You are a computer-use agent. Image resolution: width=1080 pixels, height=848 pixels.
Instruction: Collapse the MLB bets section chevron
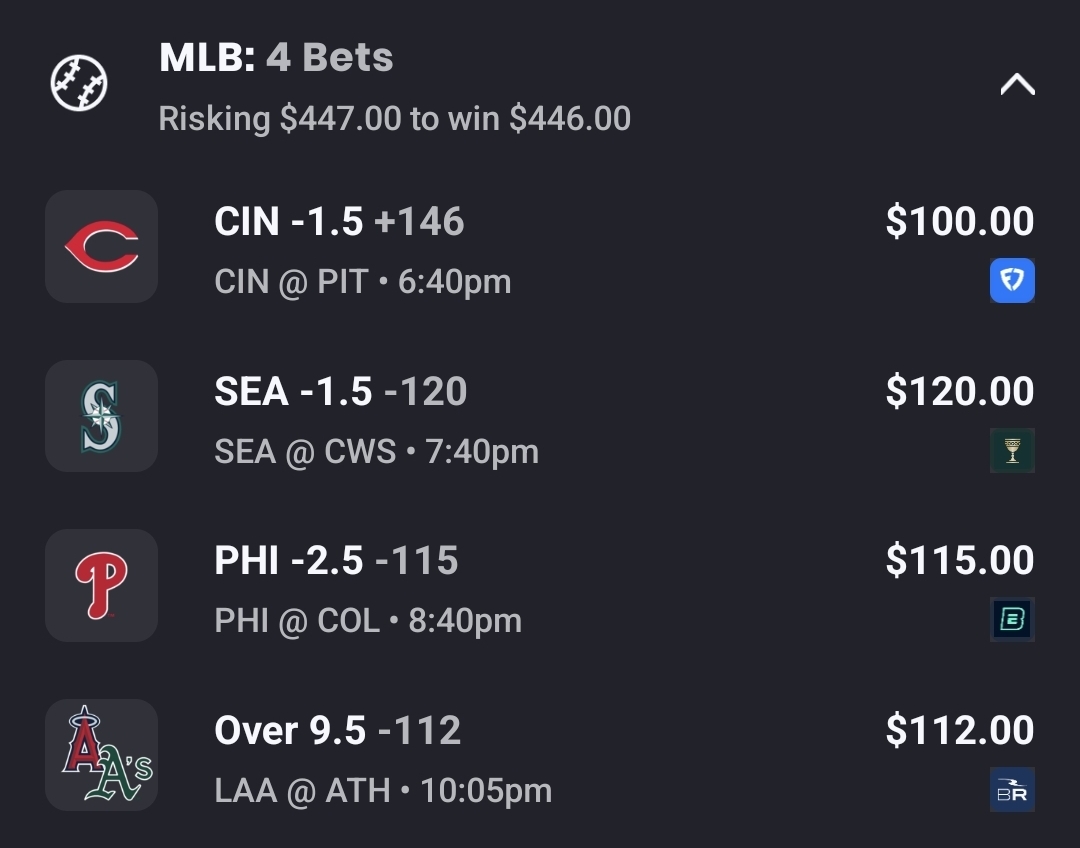tap(1017, 86)
